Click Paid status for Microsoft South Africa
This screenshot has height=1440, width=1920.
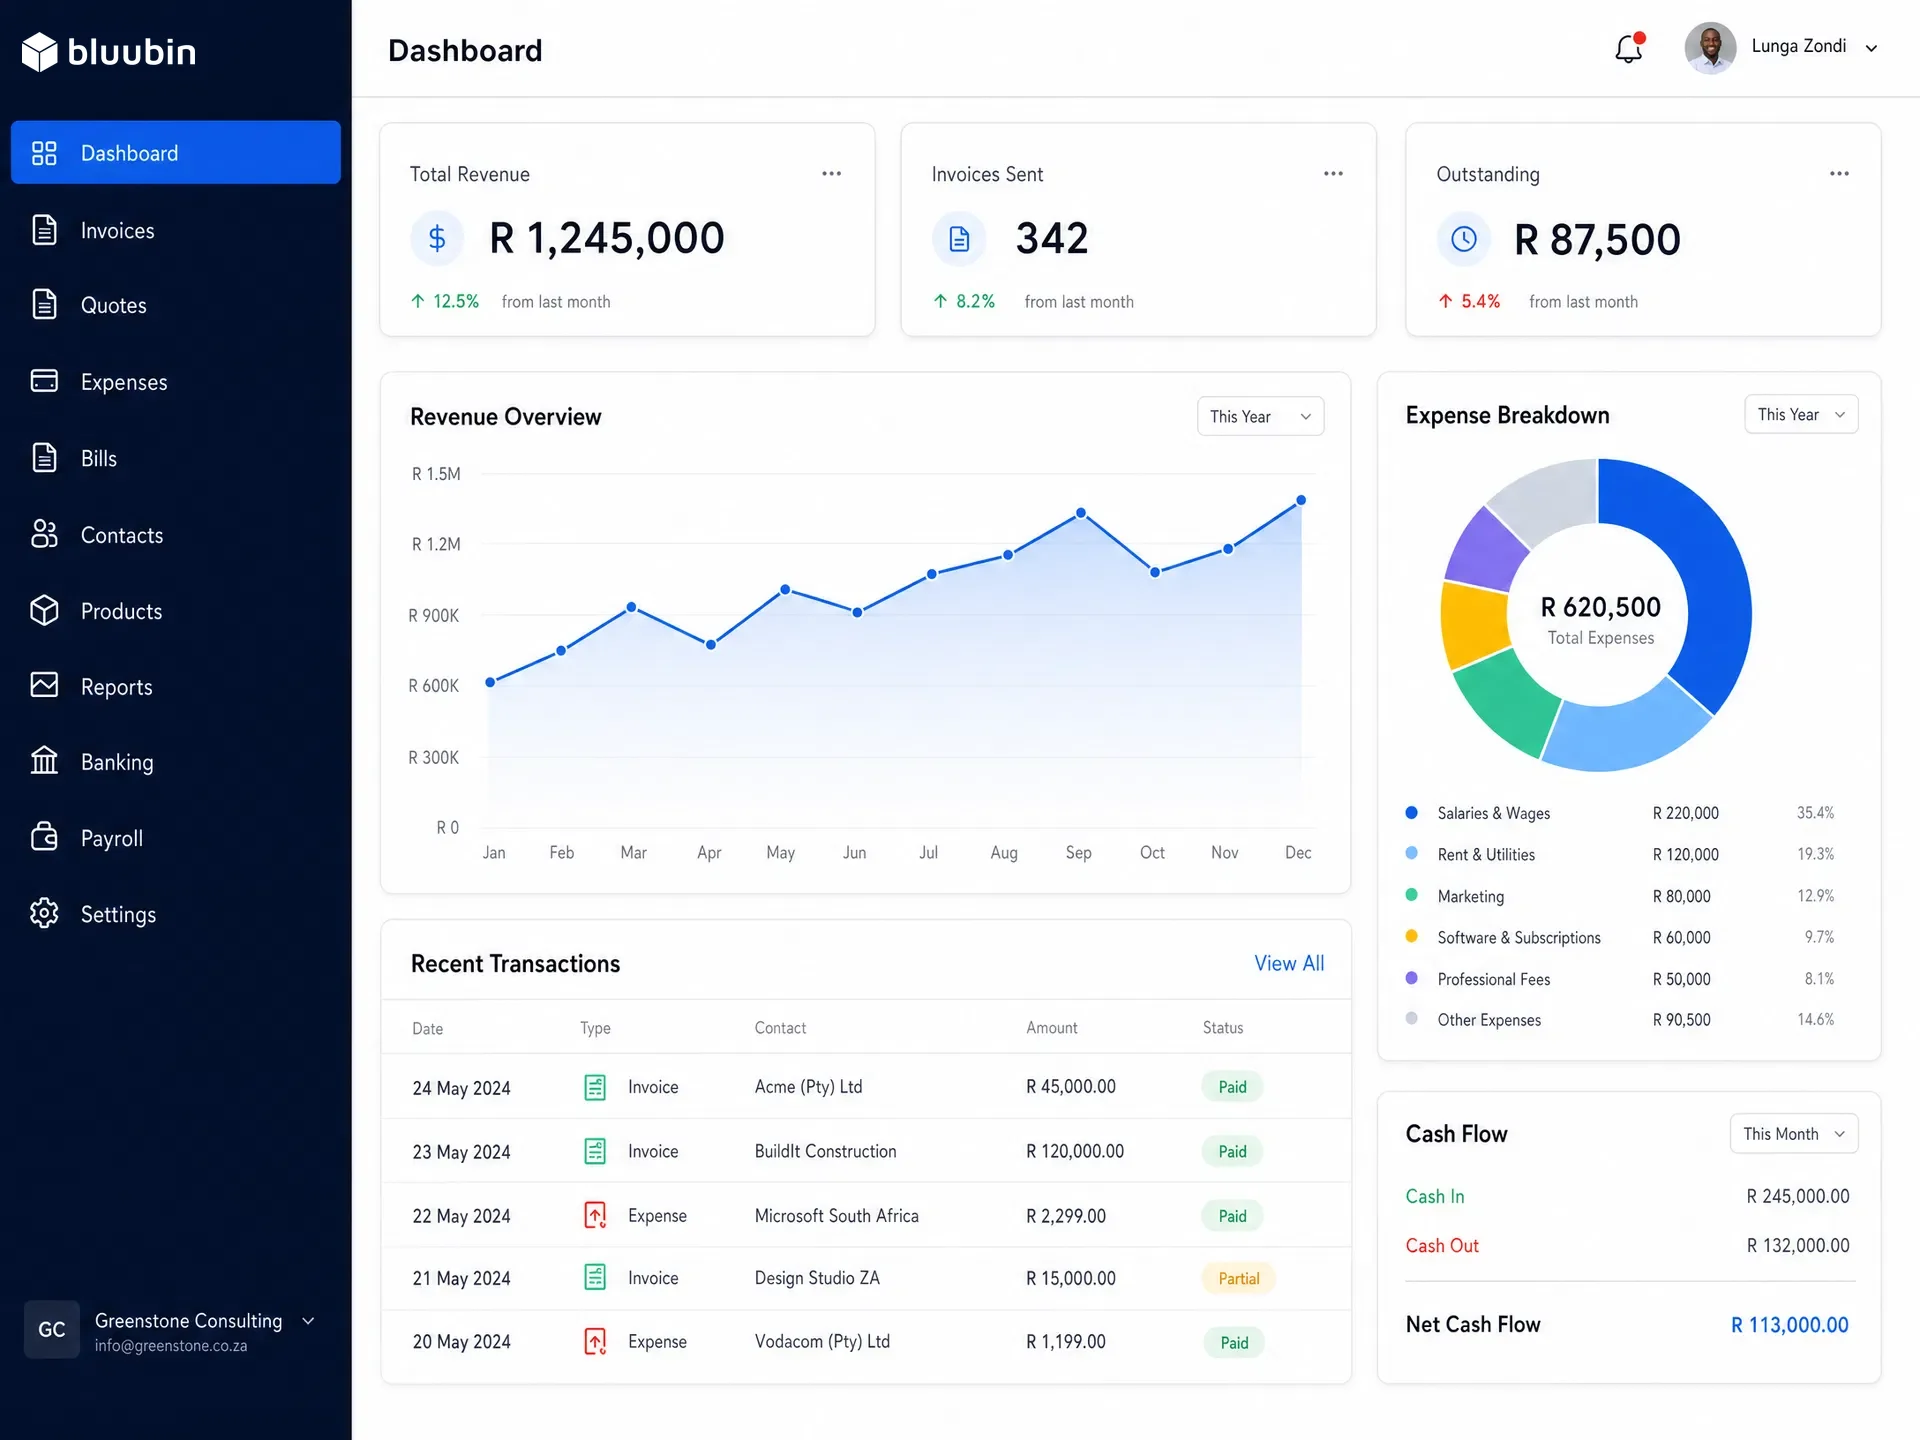[x=1232, y=1216]
